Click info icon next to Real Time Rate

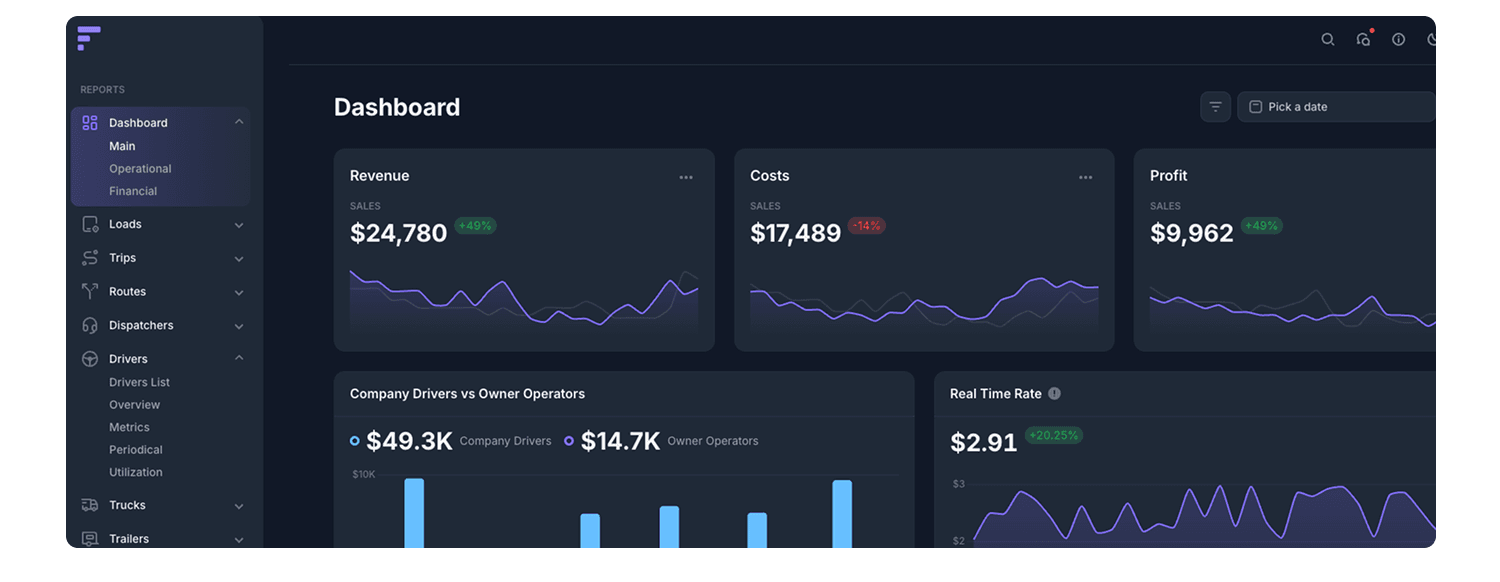coord(1054,394)
